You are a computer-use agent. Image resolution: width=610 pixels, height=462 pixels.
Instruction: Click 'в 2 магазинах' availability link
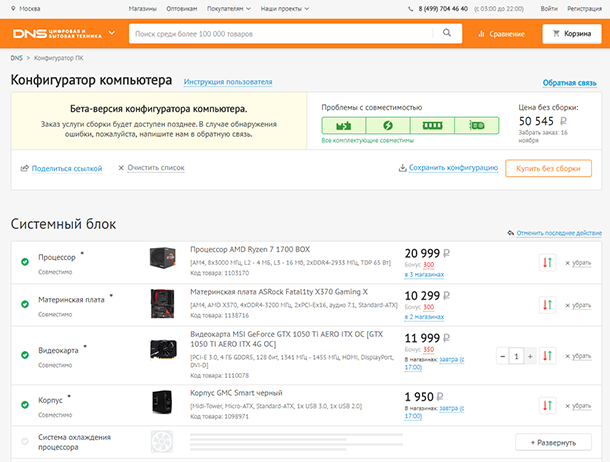pyautogui.click(x=424, y=317)
